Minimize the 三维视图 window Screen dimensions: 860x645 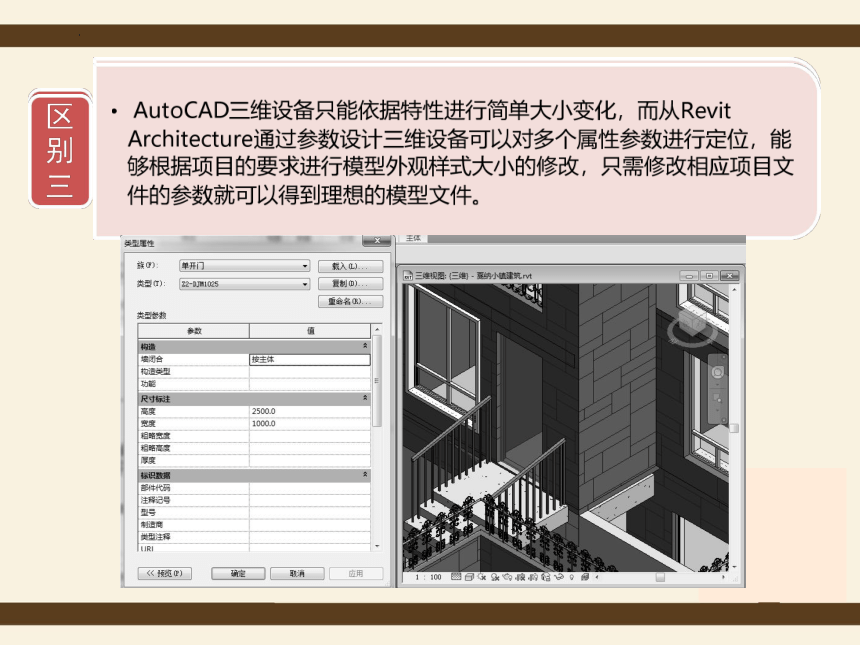point(689,275)
